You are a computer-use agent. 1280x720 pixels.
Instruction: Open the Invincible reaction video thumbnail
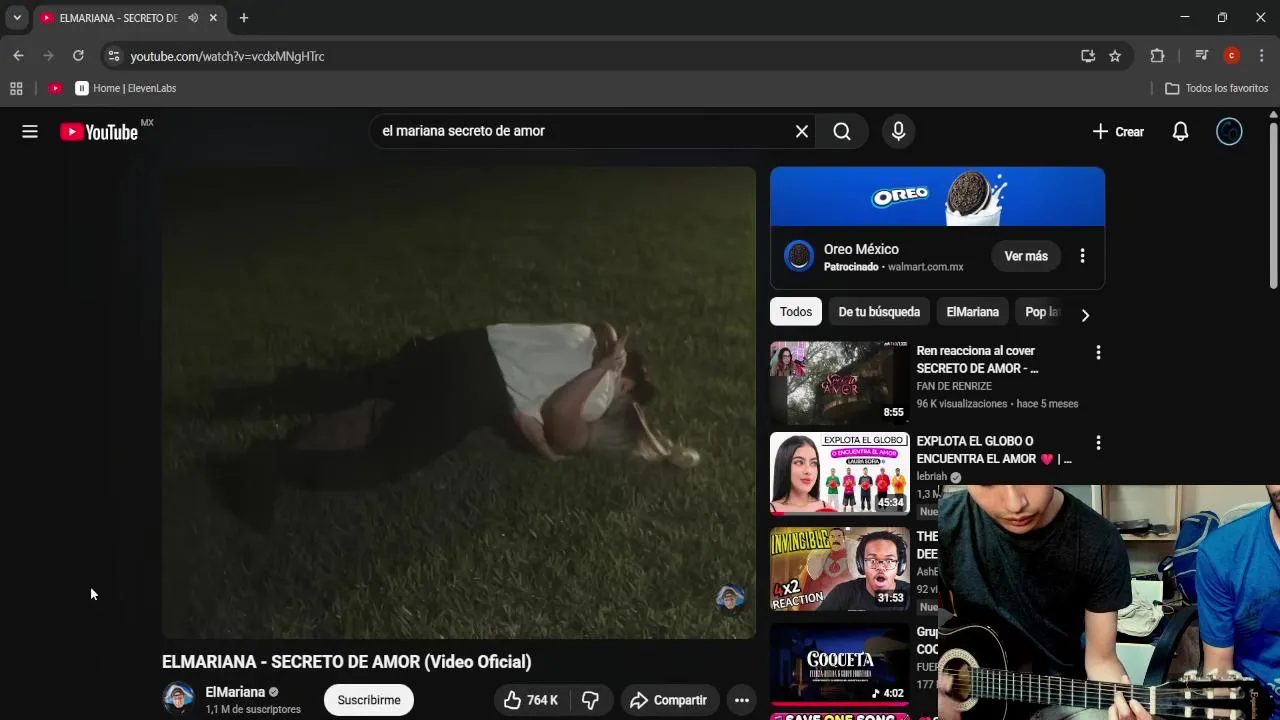coord(839,569)
